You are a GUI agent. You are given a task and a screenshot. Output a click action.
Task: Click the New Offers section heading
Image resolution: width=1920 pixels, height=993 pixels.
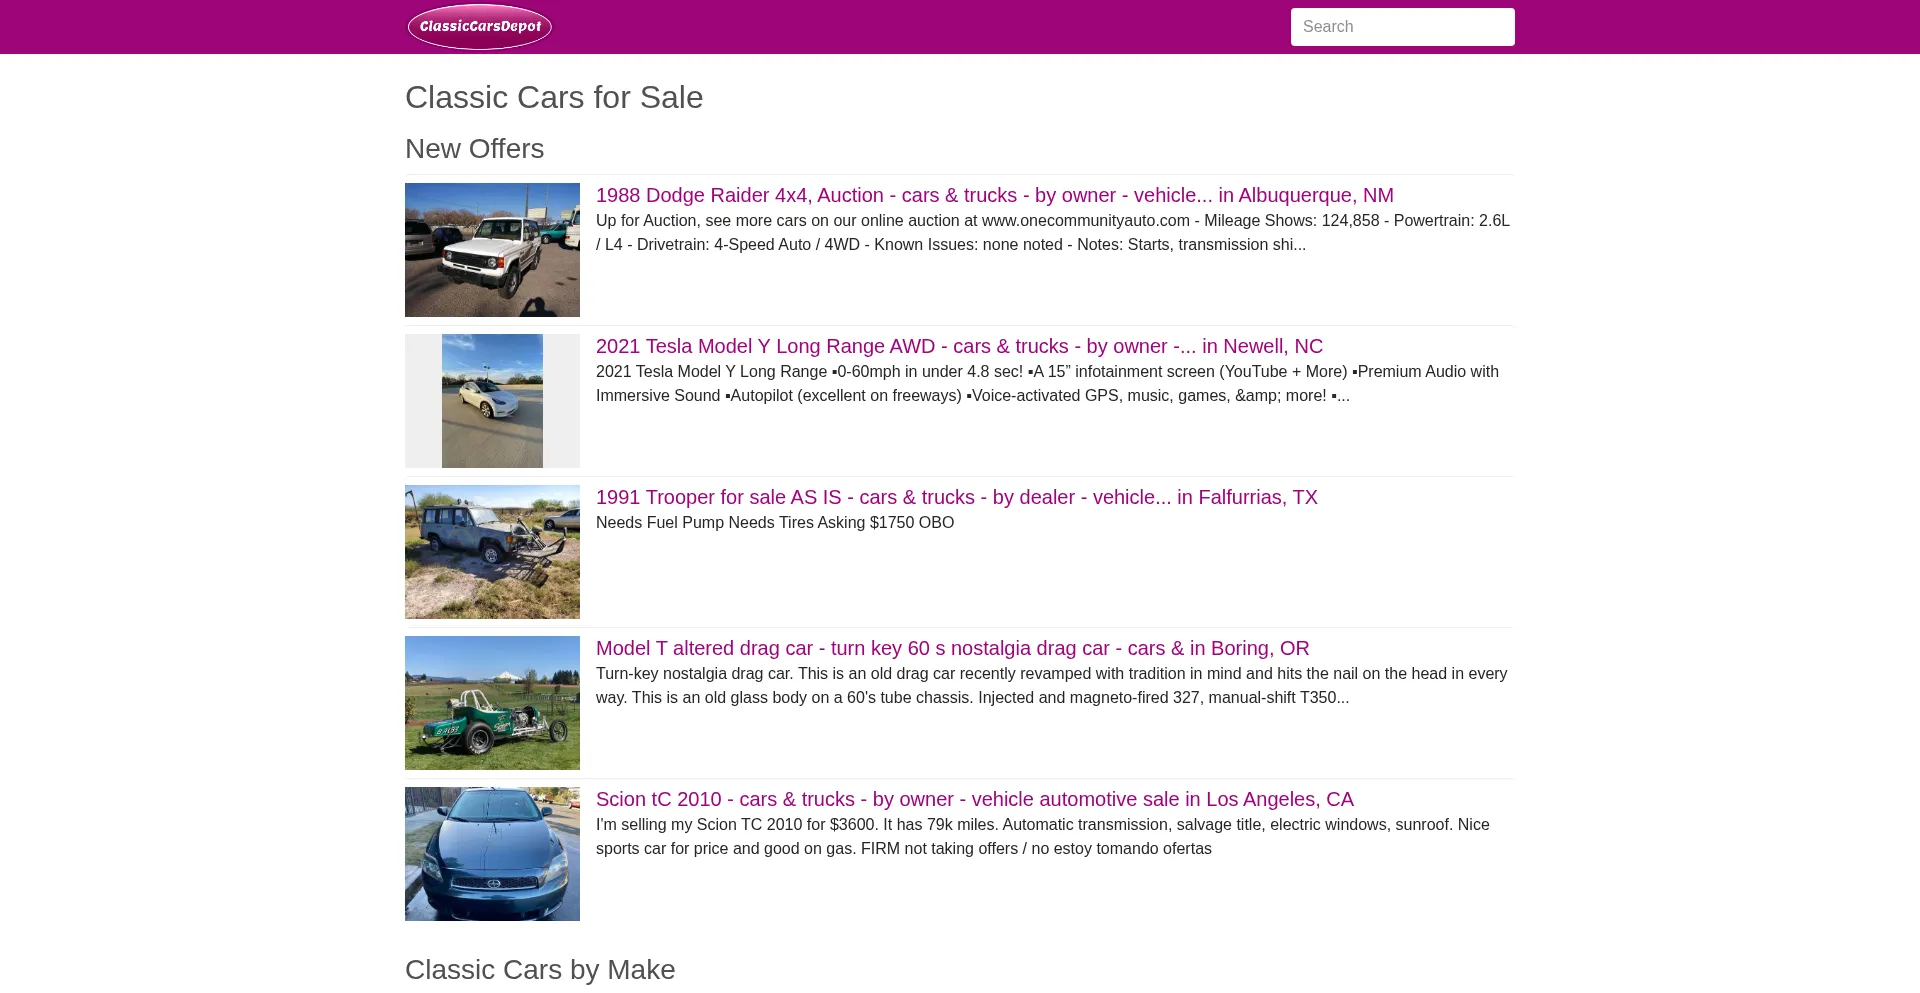click(x=474, y=148)
